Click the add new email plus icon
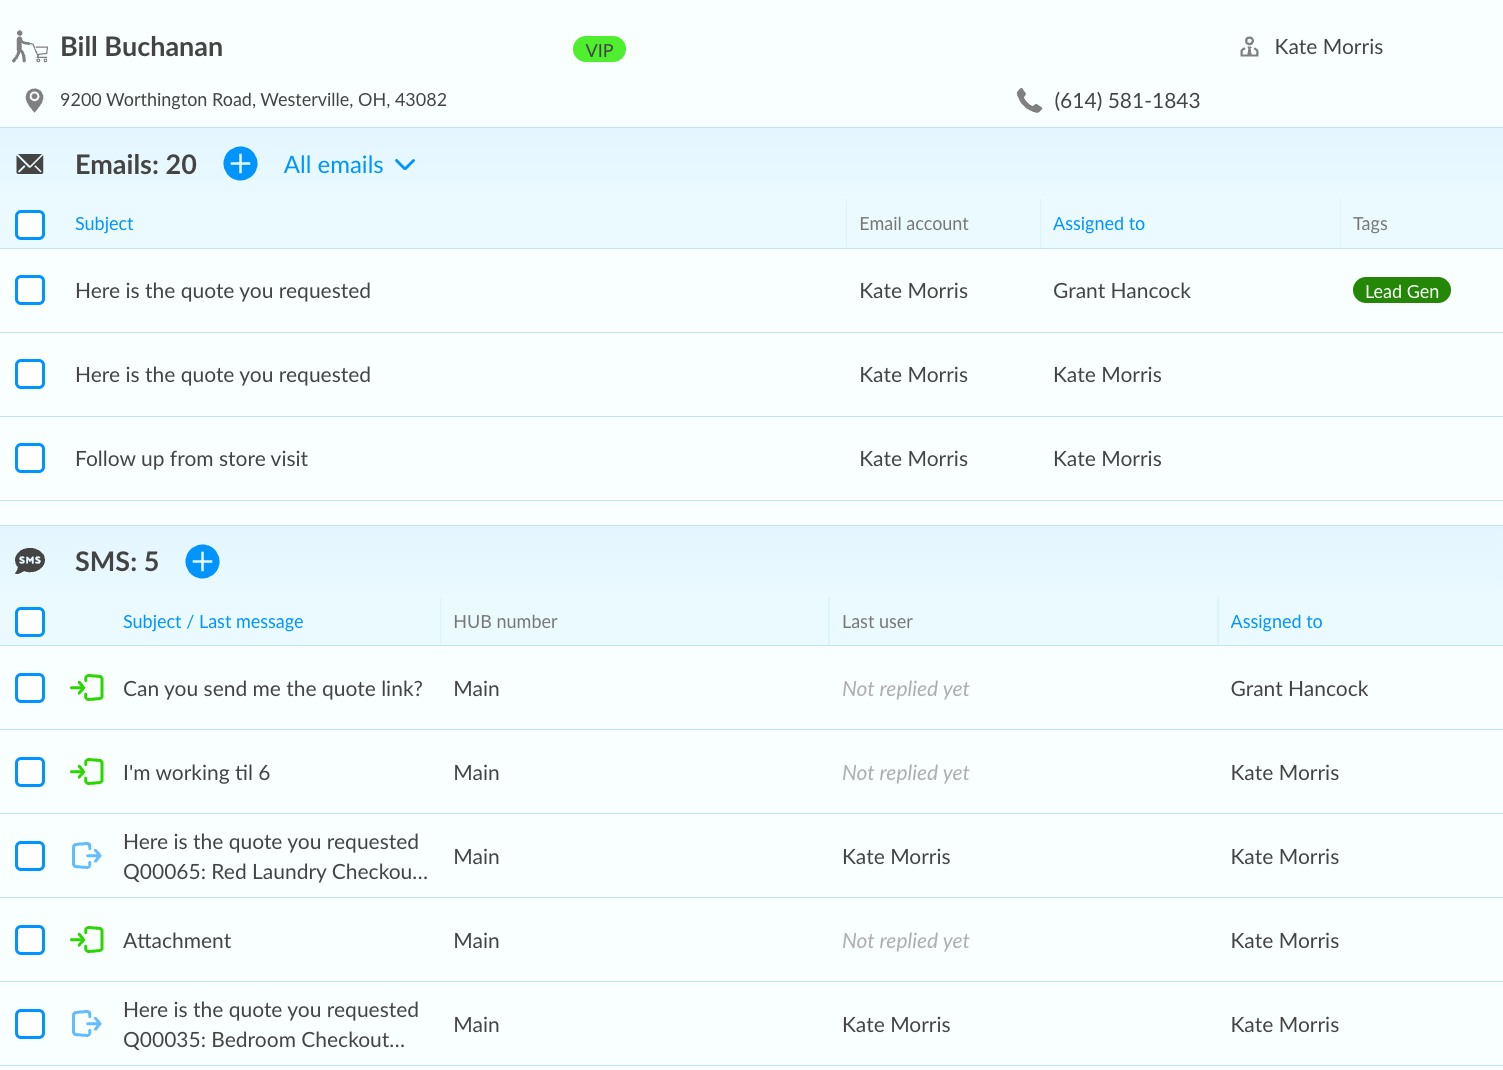1503x1070 pixels. (x=240, y=164)
